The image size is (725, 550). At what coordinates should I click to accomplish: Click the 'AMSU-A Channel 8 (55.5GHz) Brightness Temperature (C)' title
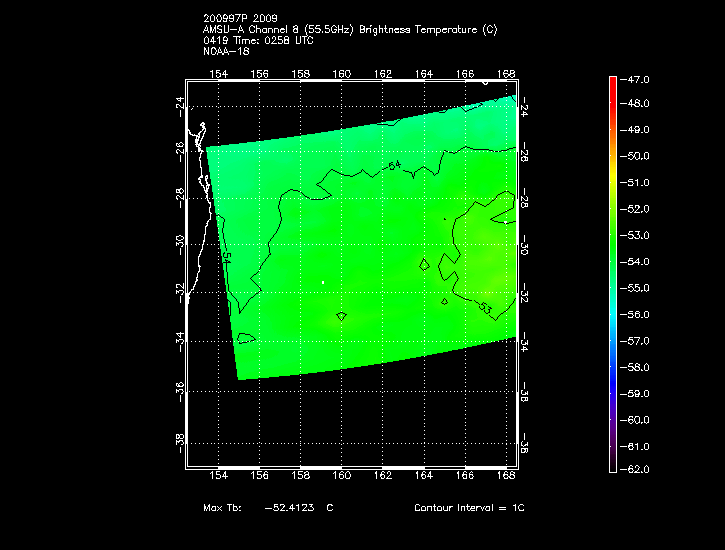click(x=350, y=30)
